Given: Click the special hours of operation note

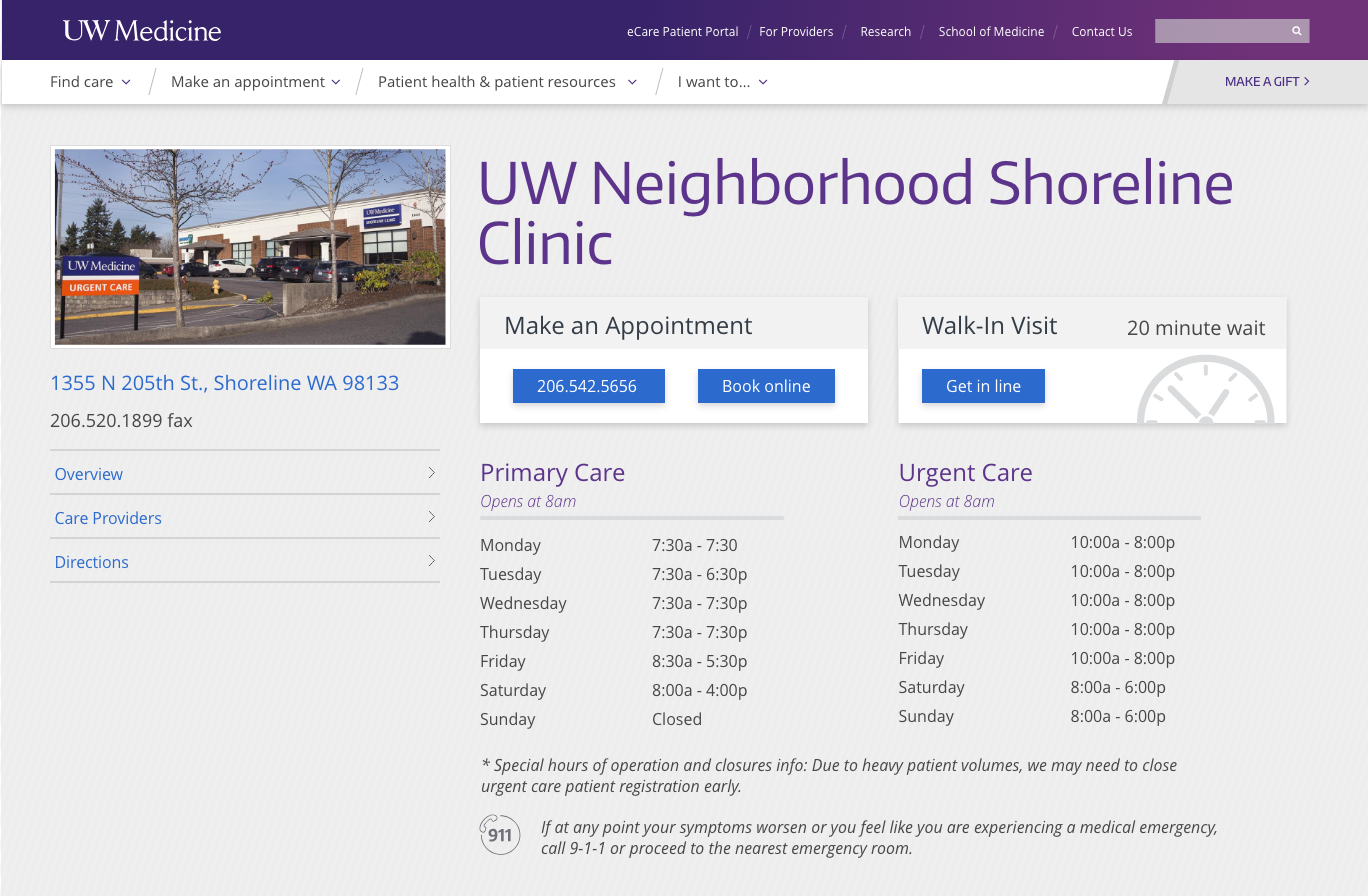Looking at the screenshot, I should tap(829, 776).
